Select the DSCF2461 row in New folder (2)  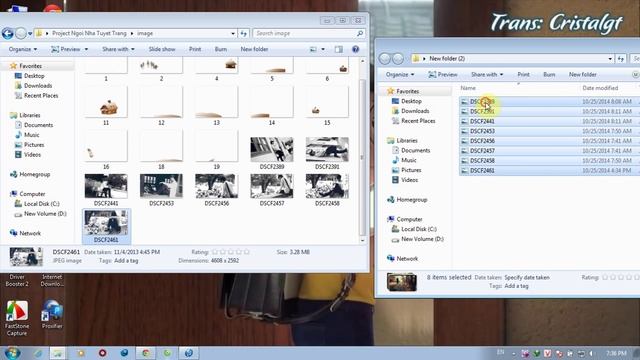coord(549,171)
